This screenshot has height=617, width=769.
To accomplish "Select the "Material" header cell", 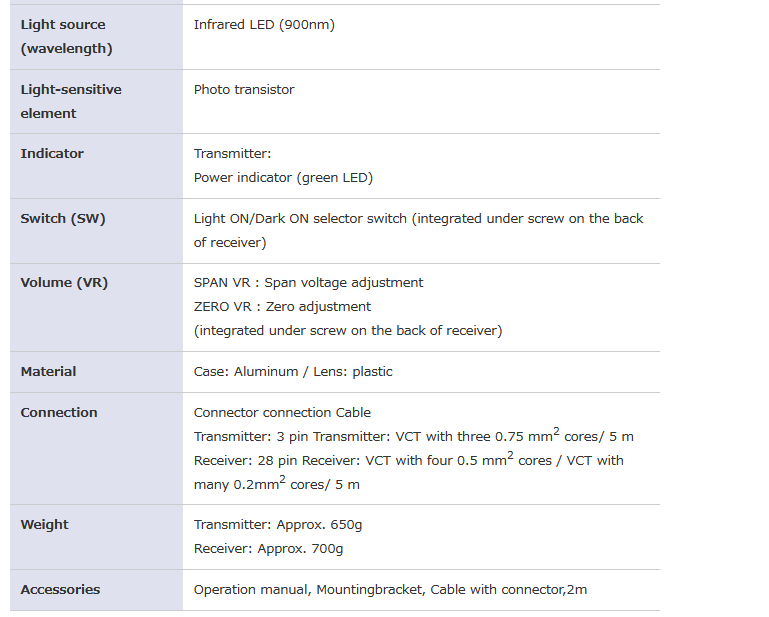I will point(48,372).
